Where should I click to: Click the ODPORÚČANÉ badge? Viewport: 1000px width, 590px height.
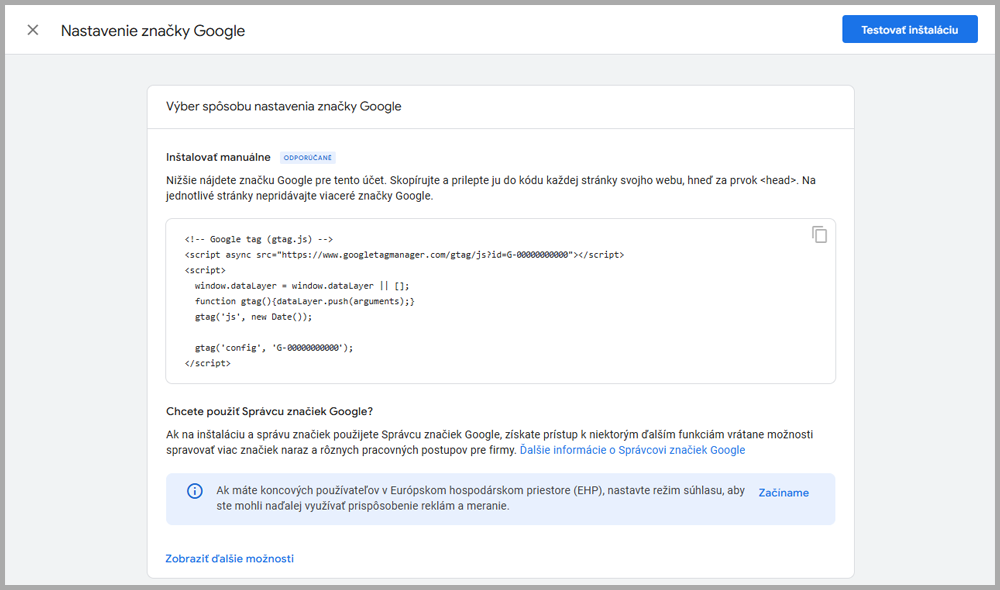308,158
